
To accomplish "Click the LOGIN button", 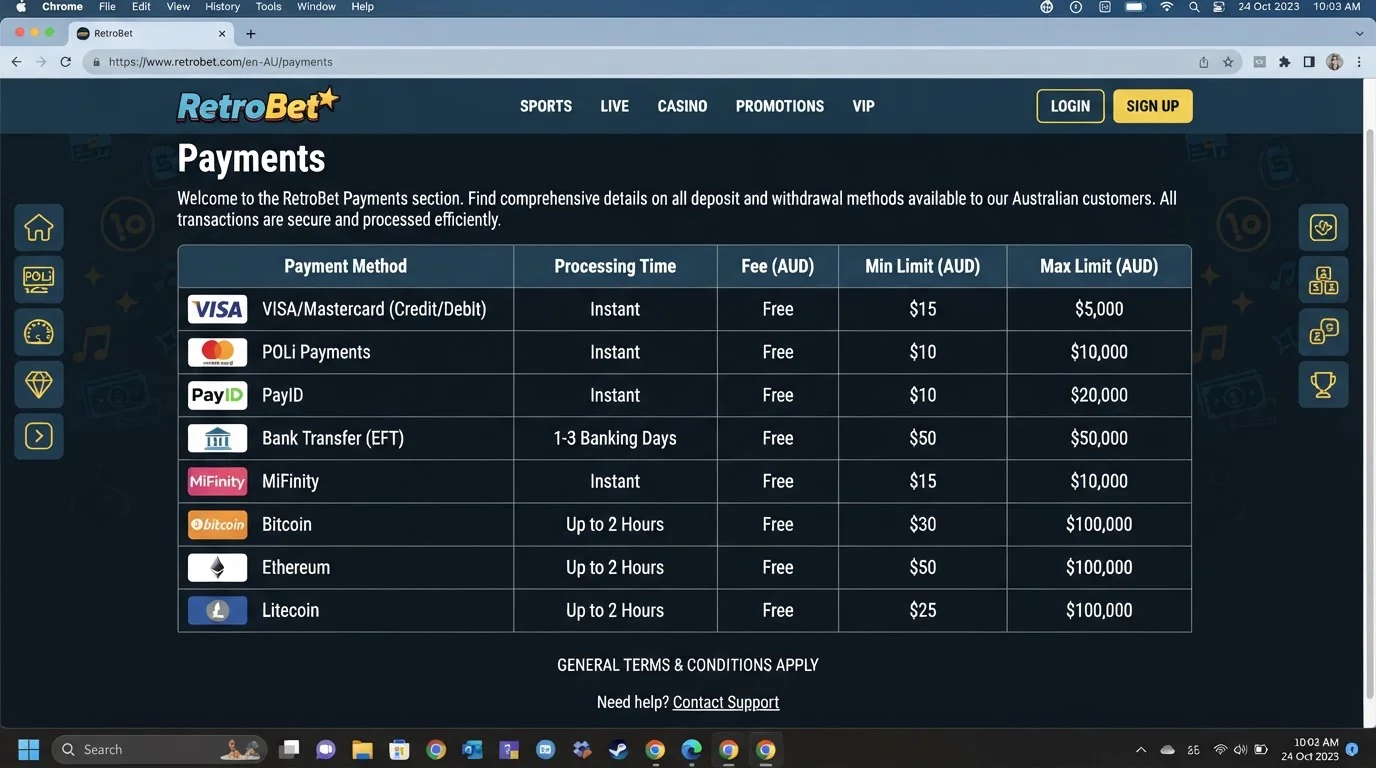I will 1070,106.
